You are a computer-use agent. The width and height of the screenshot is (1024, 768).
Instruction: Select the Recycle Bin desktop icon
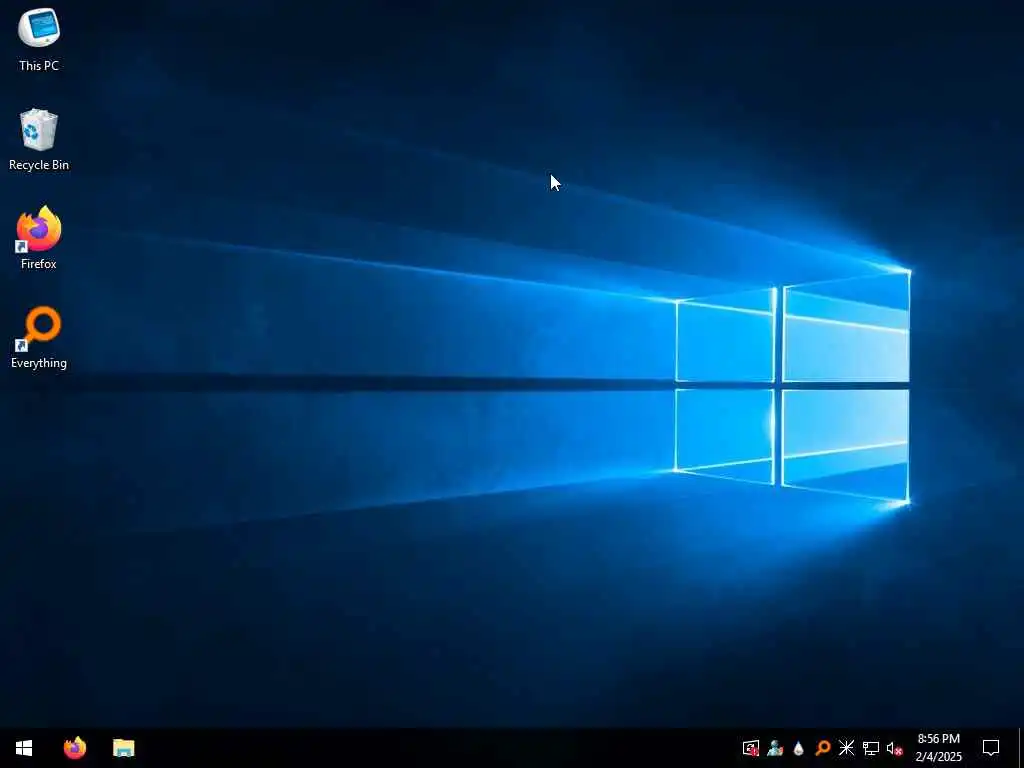39,140
